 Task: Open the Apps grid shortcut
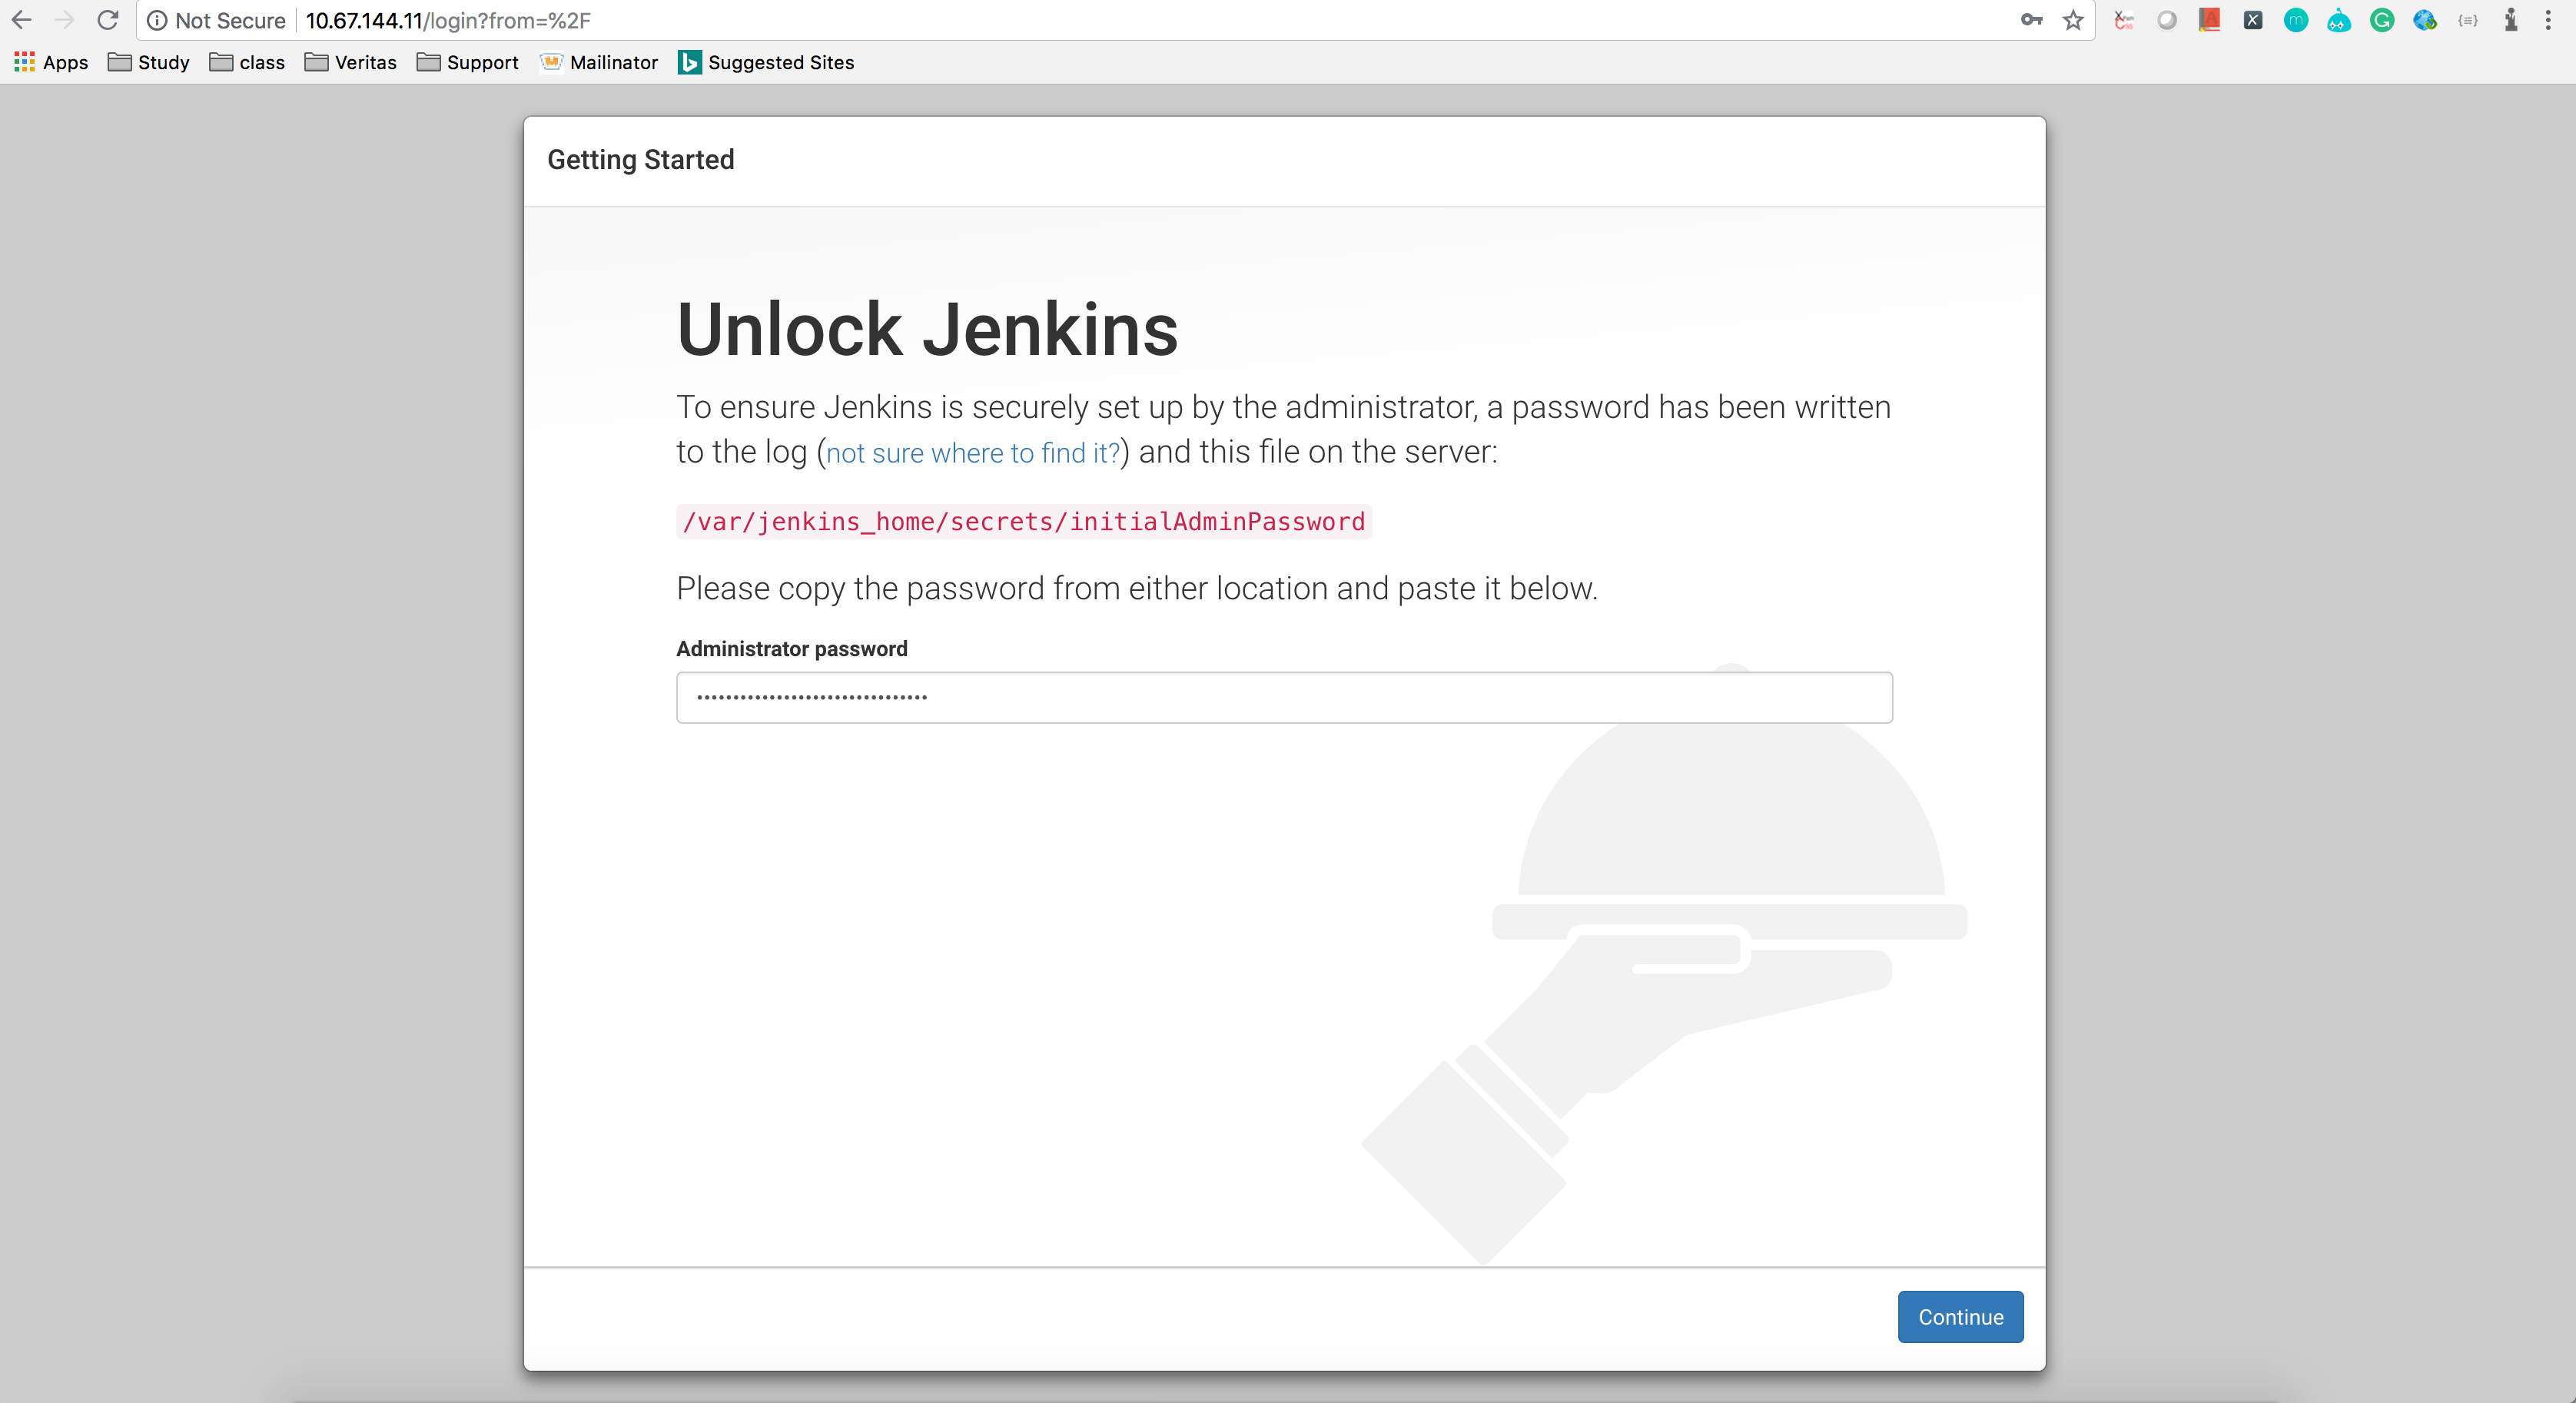click(51, 62)
